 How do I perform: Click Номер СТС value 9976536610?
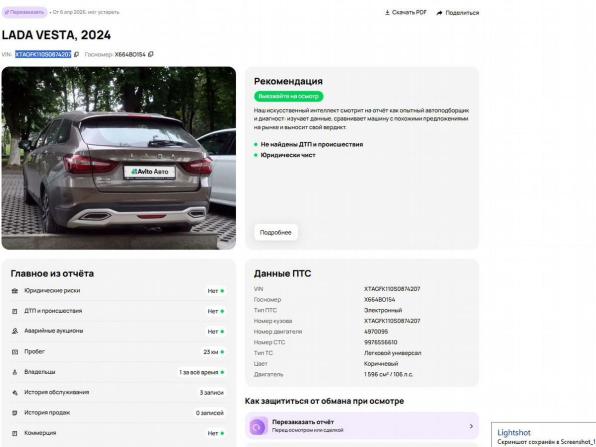[380, 342]
